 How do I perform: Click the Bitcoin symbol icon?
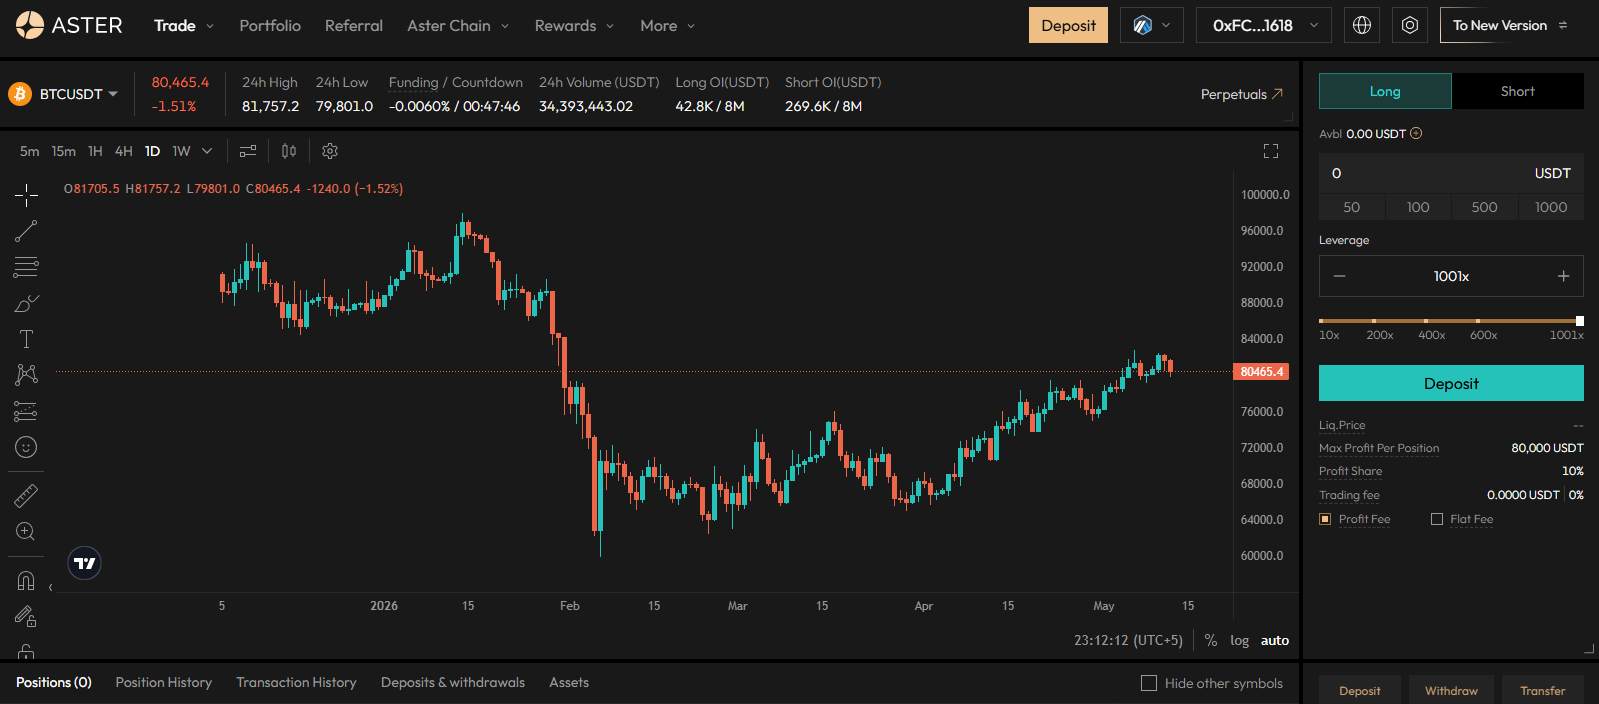point(20,94)
